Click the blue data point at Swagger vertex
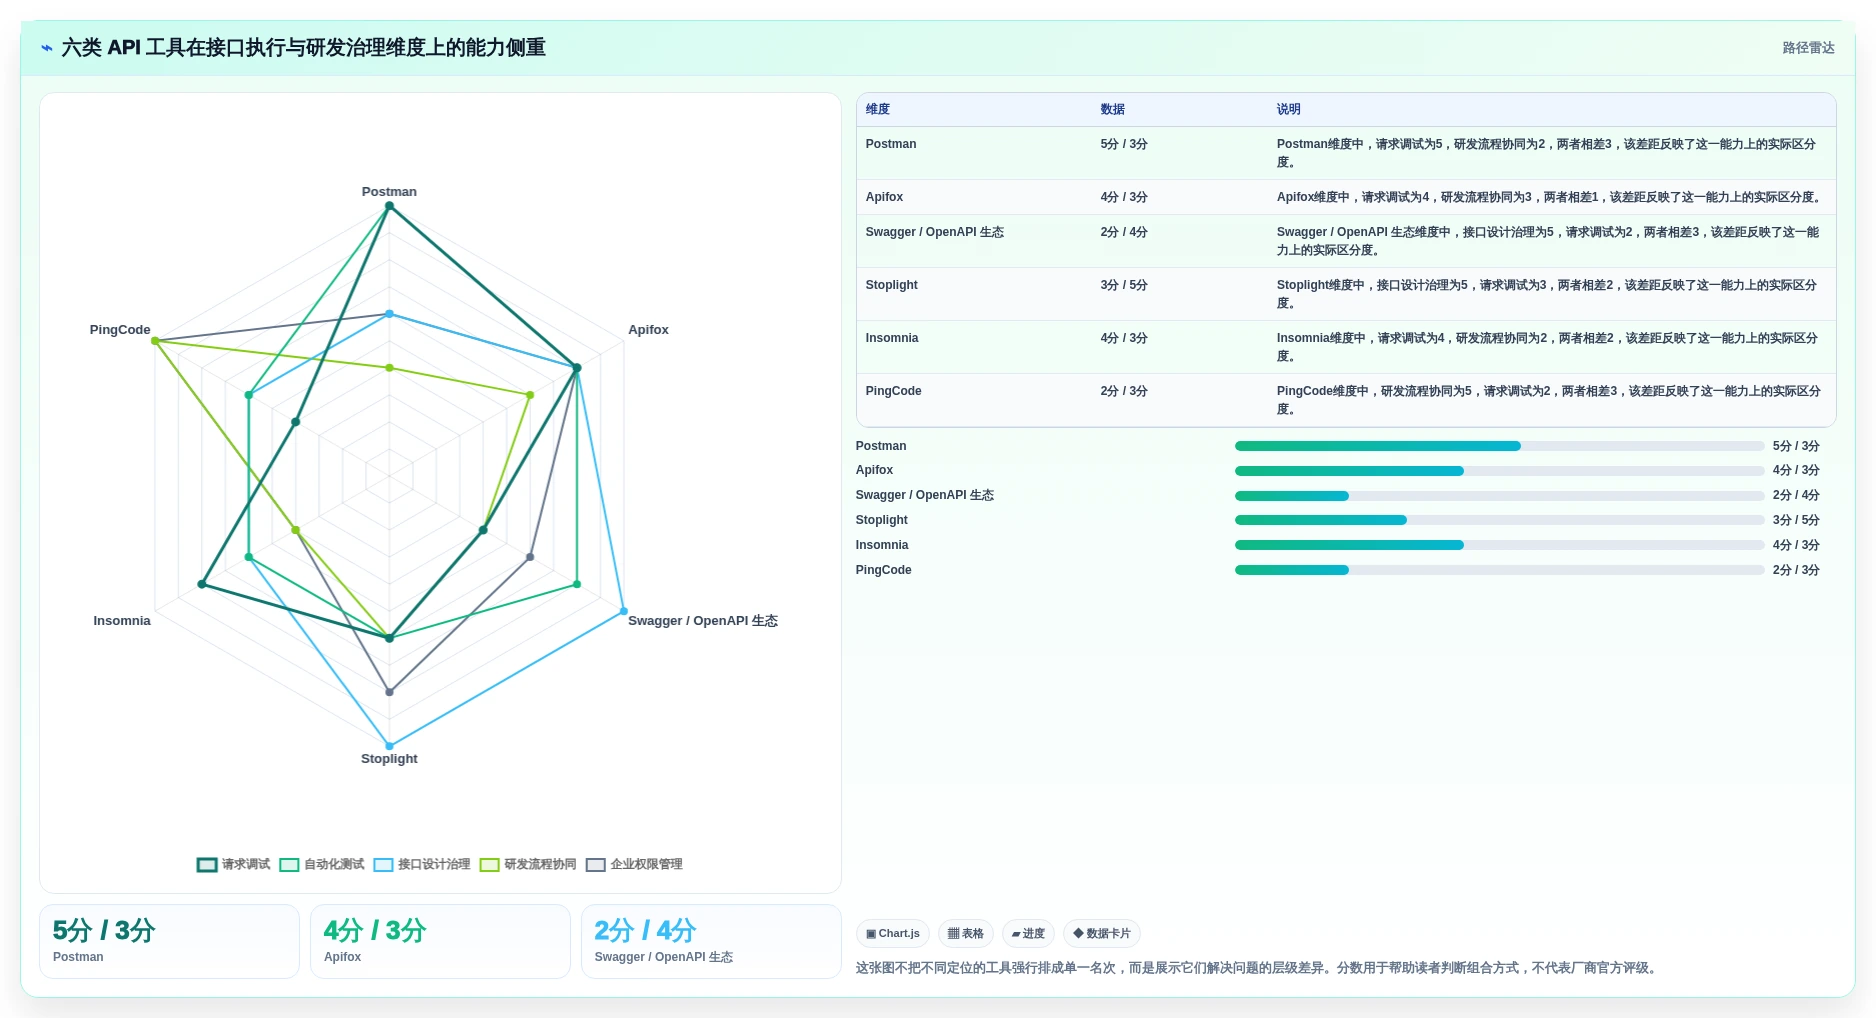Screen dimensions: 1876x1018 (623, 611)
